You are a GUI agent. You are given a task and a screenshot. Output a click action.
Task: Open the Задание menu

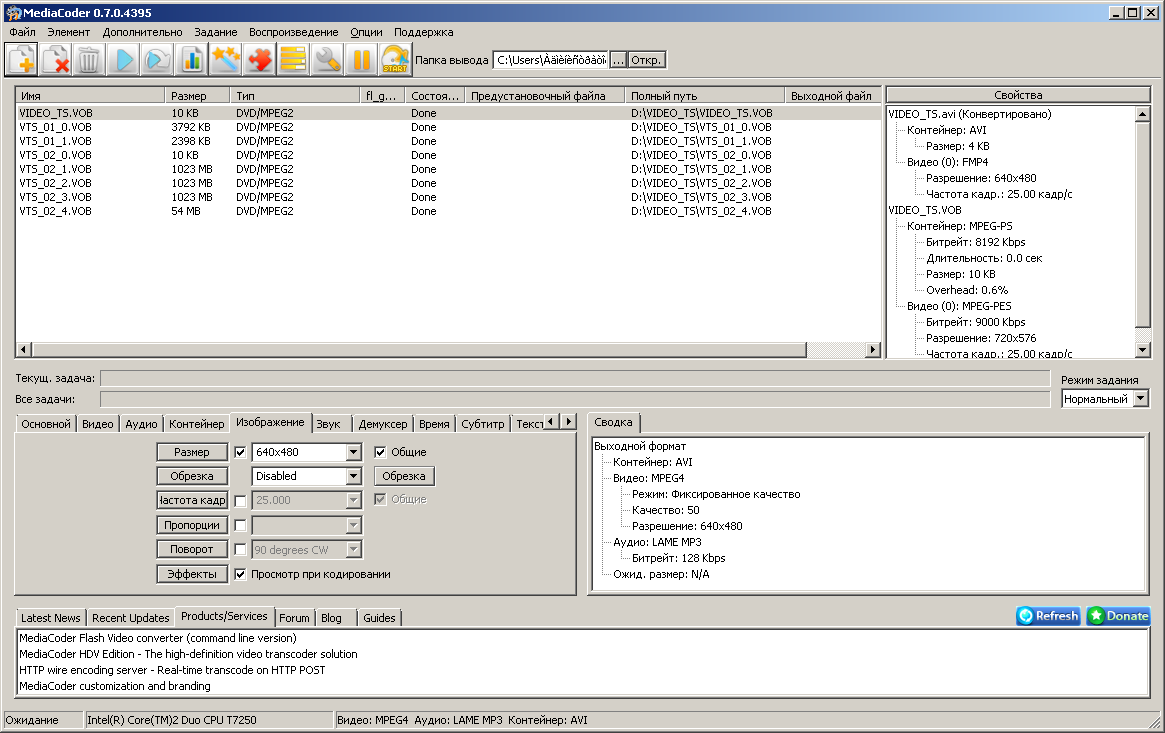click(215, 32)
